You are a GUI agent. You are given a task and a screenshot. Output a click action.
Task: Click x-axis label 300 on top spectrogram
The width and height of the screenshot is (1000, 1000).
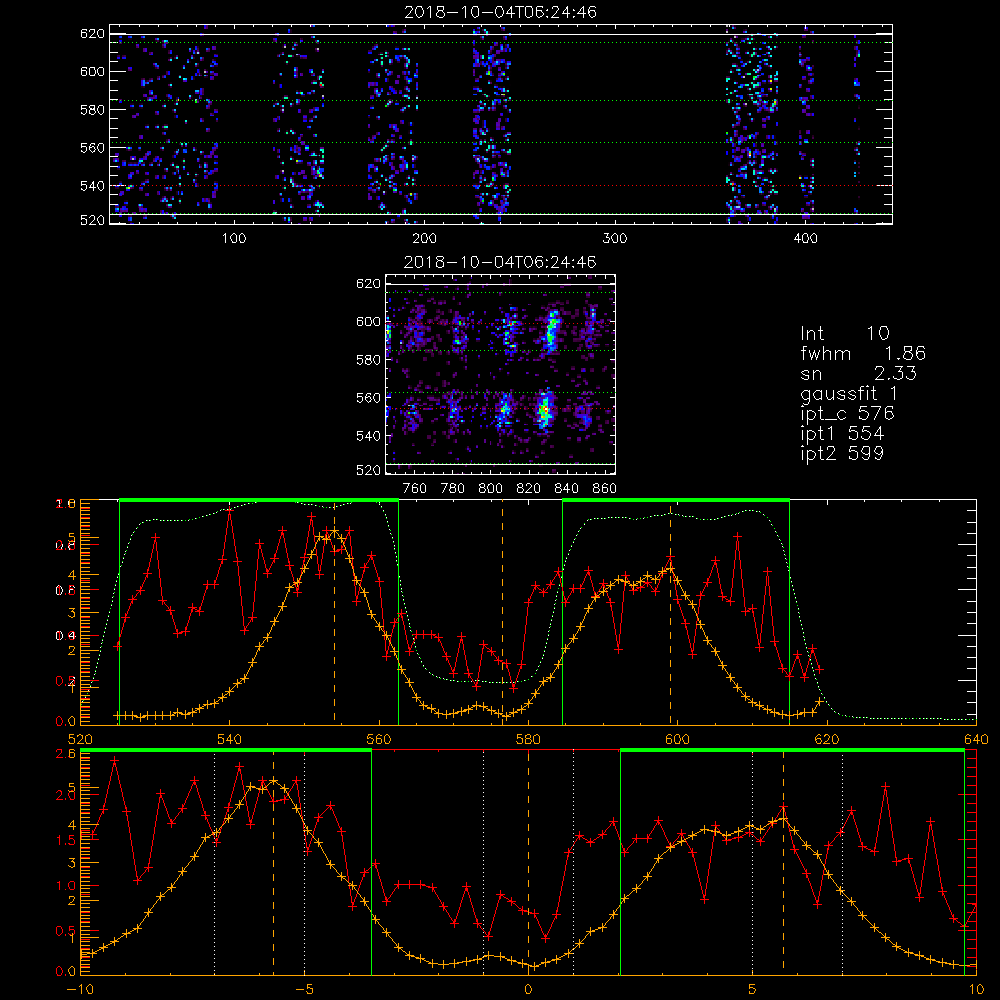point(615,239)
